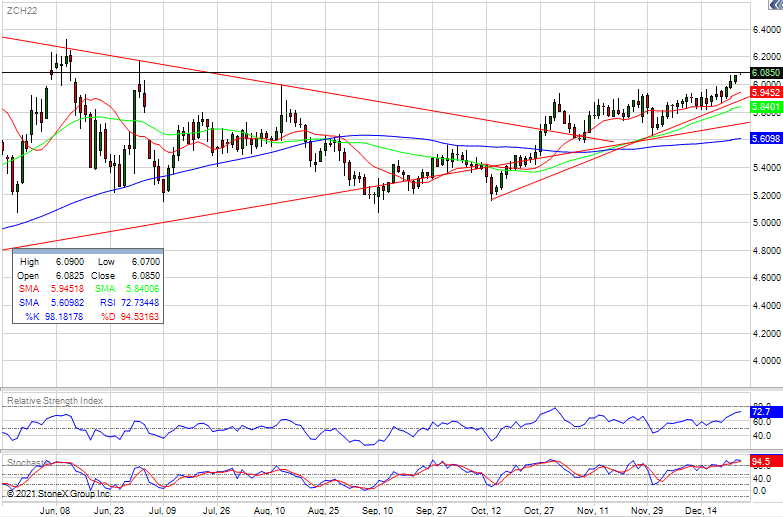Click the green 5.8401 SMA price tag
Image resolution: width=783 pixels, height=517 pixels.
(x=766, y=106)
